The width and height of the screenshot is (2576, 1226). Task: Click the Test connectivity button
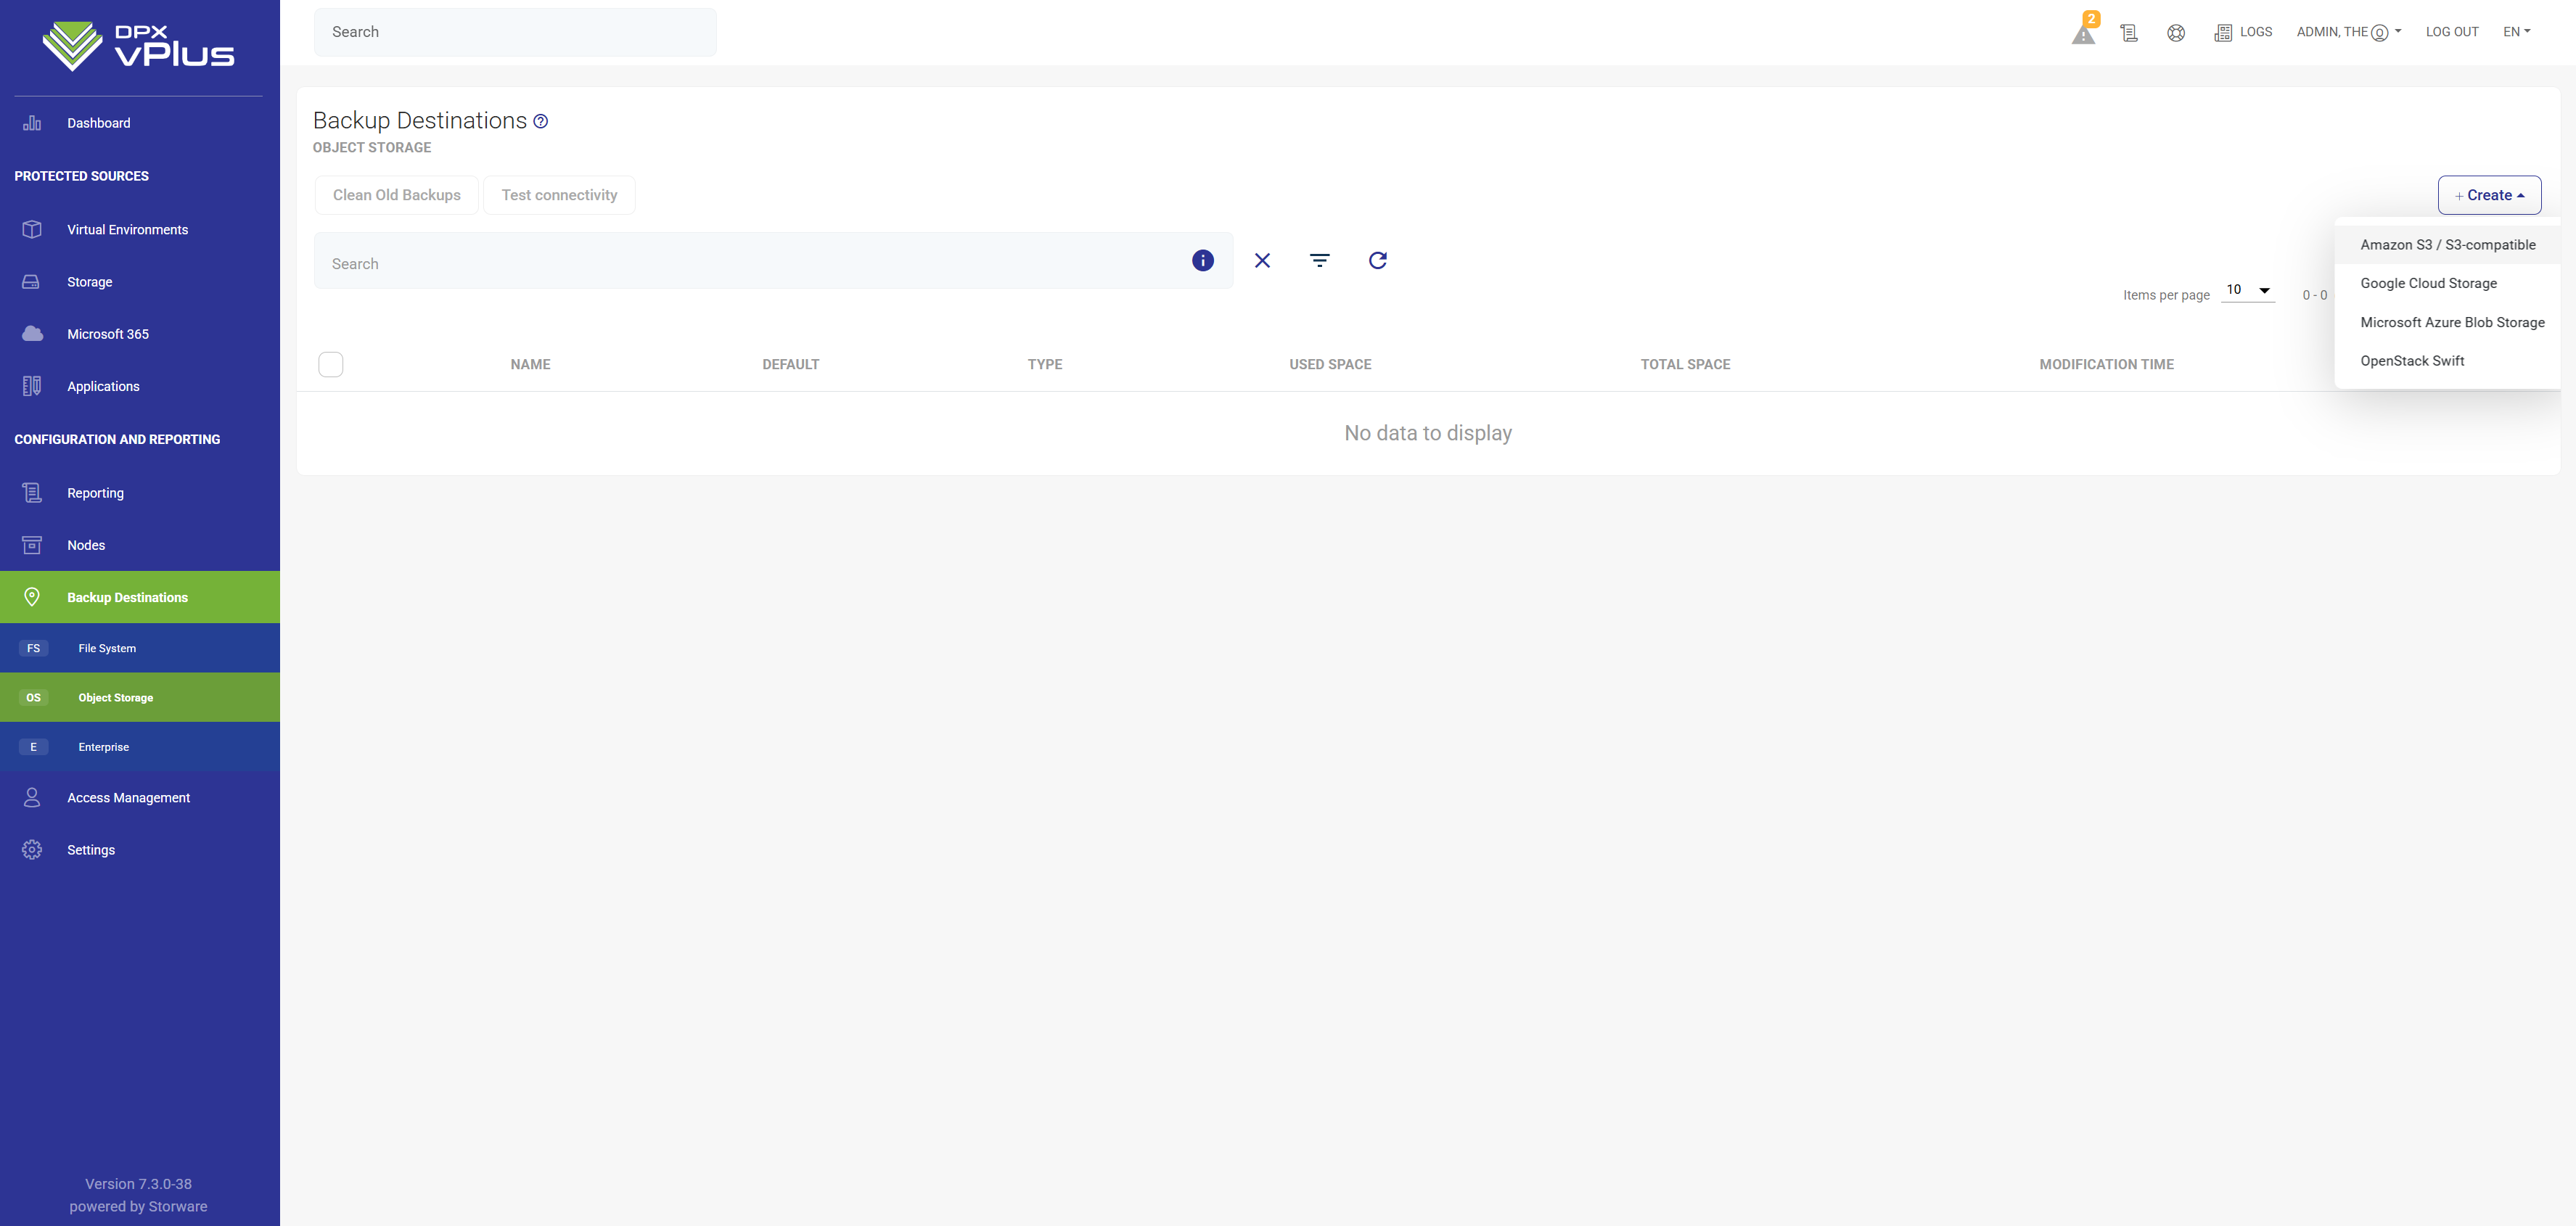pyautogui.click(x=559, y=195)
